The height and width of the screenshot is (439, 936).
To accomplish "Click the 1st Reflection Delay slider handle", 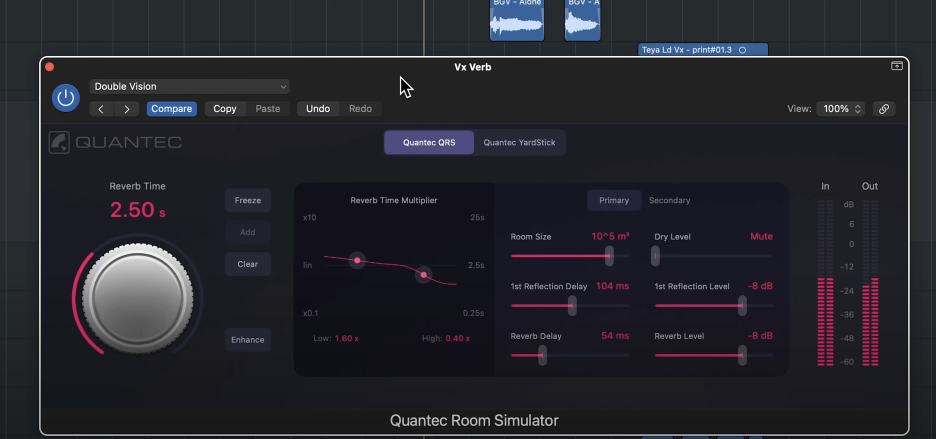I will 572,305.
